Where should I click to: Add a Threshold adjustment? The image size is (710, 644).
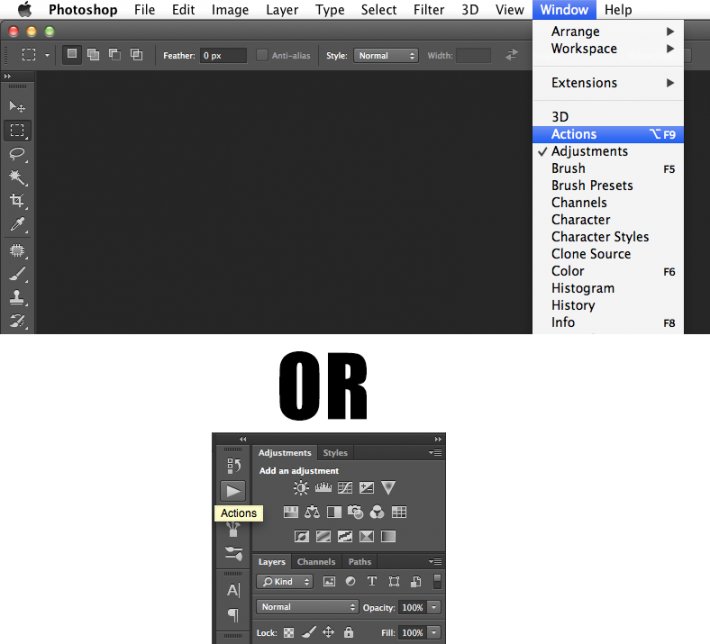(345, 537)
